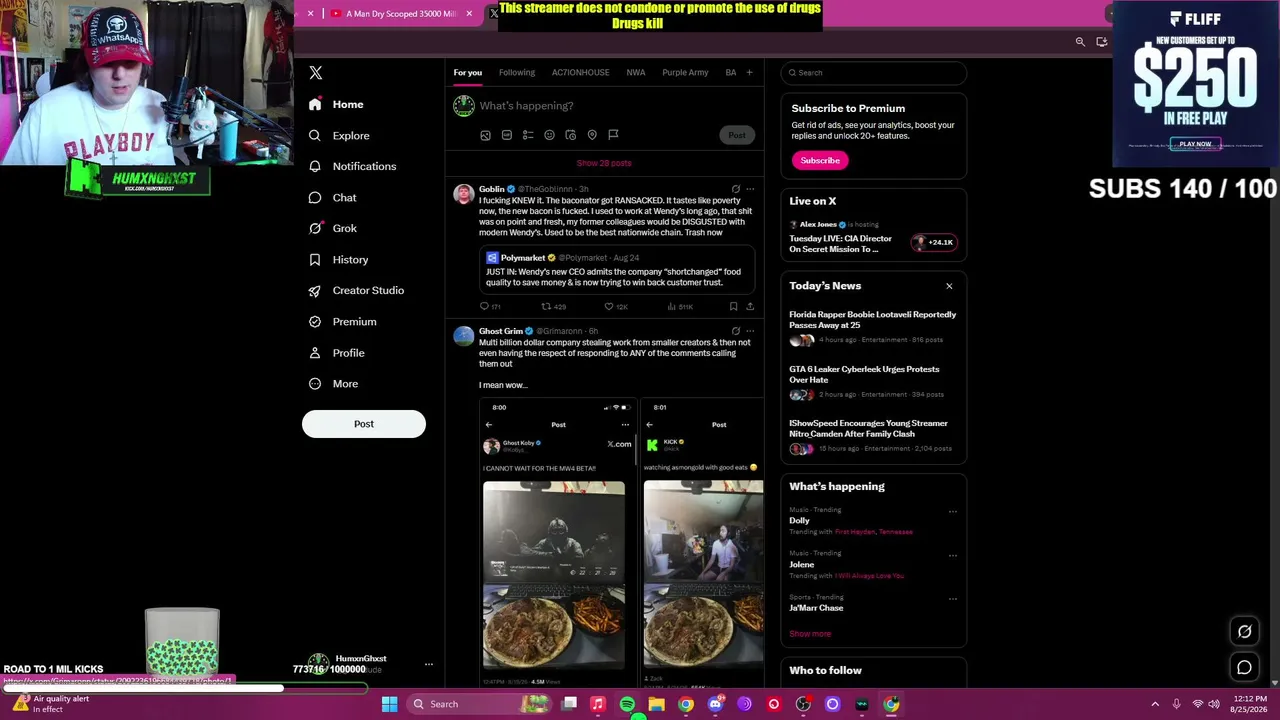This screenshot has height=720, width=1280.
Task: Click the X Search field
Action: pos(874,73)
